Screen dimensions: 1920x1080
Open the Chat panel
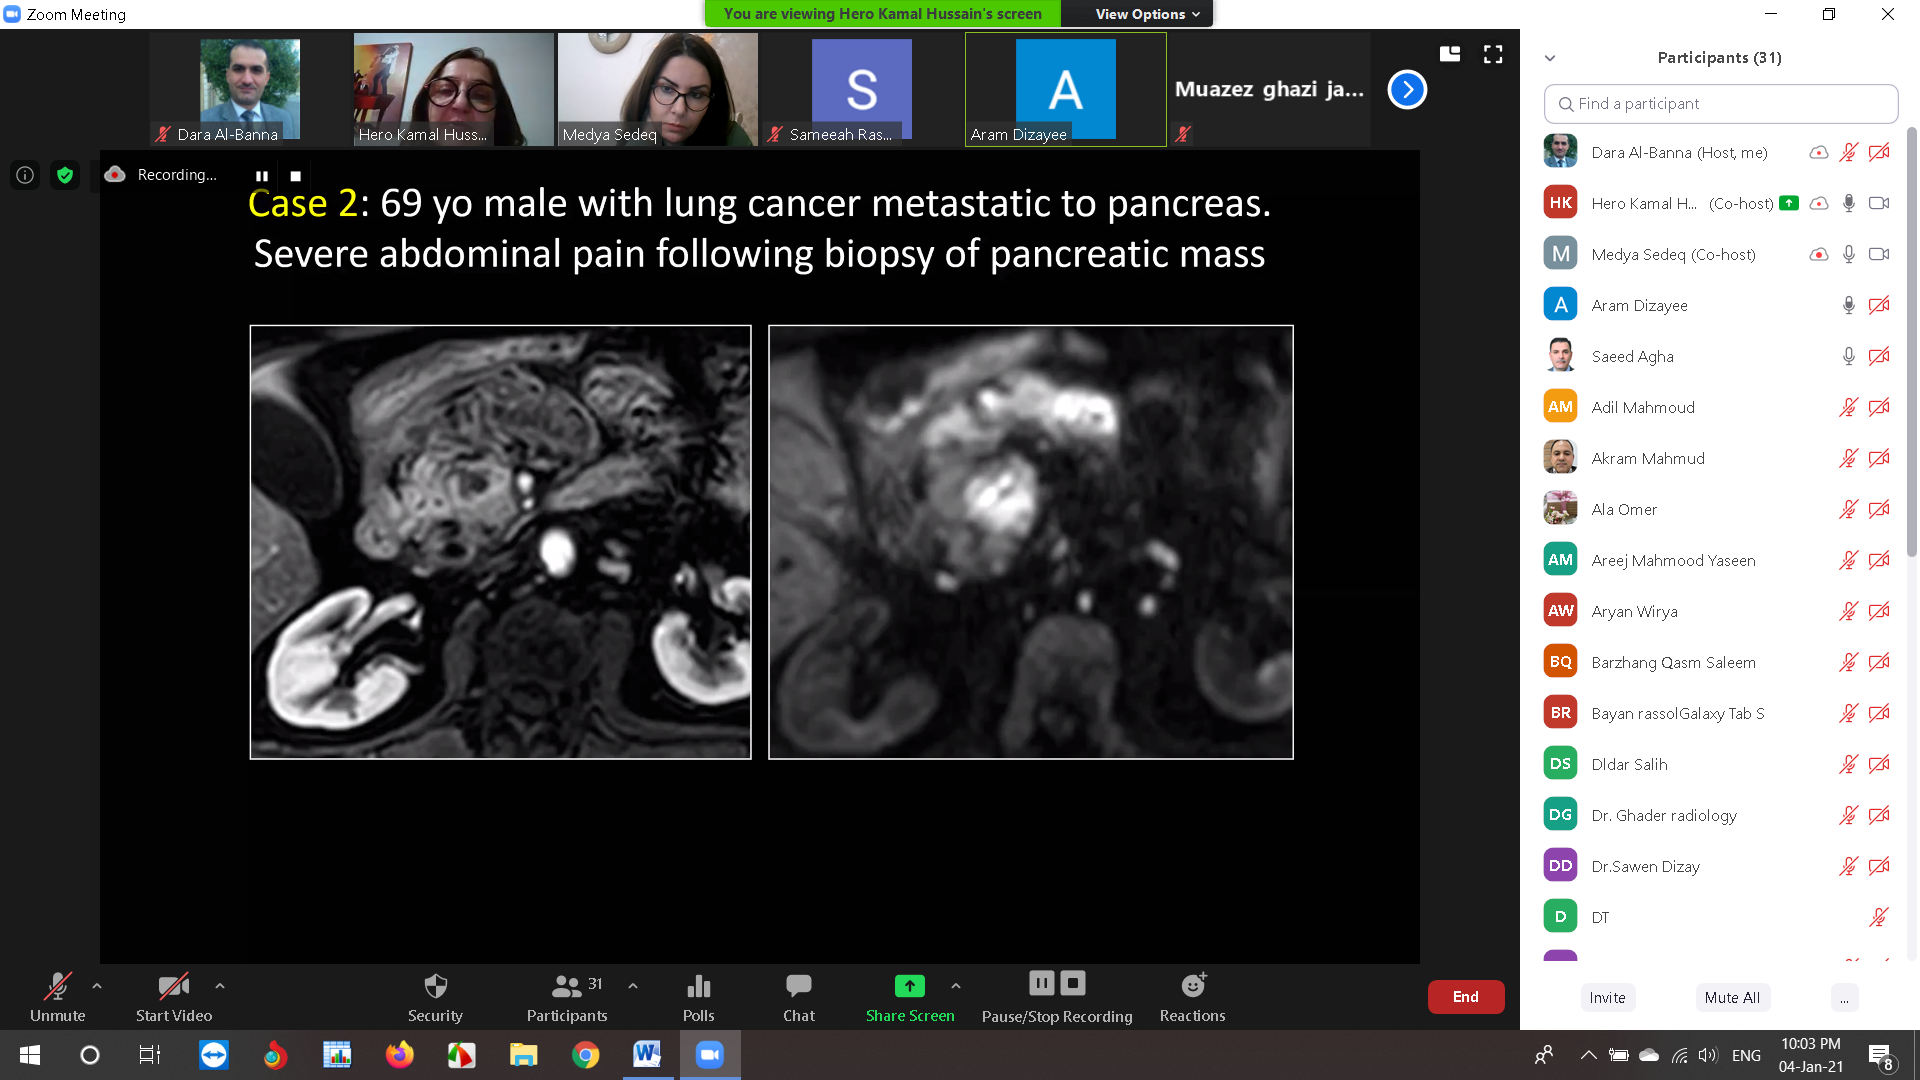pyautogui.click(x=799, y=997)
